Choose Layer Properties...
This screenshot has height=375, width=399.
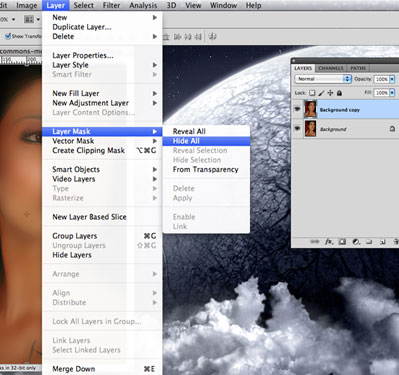[x=102, y=55]
